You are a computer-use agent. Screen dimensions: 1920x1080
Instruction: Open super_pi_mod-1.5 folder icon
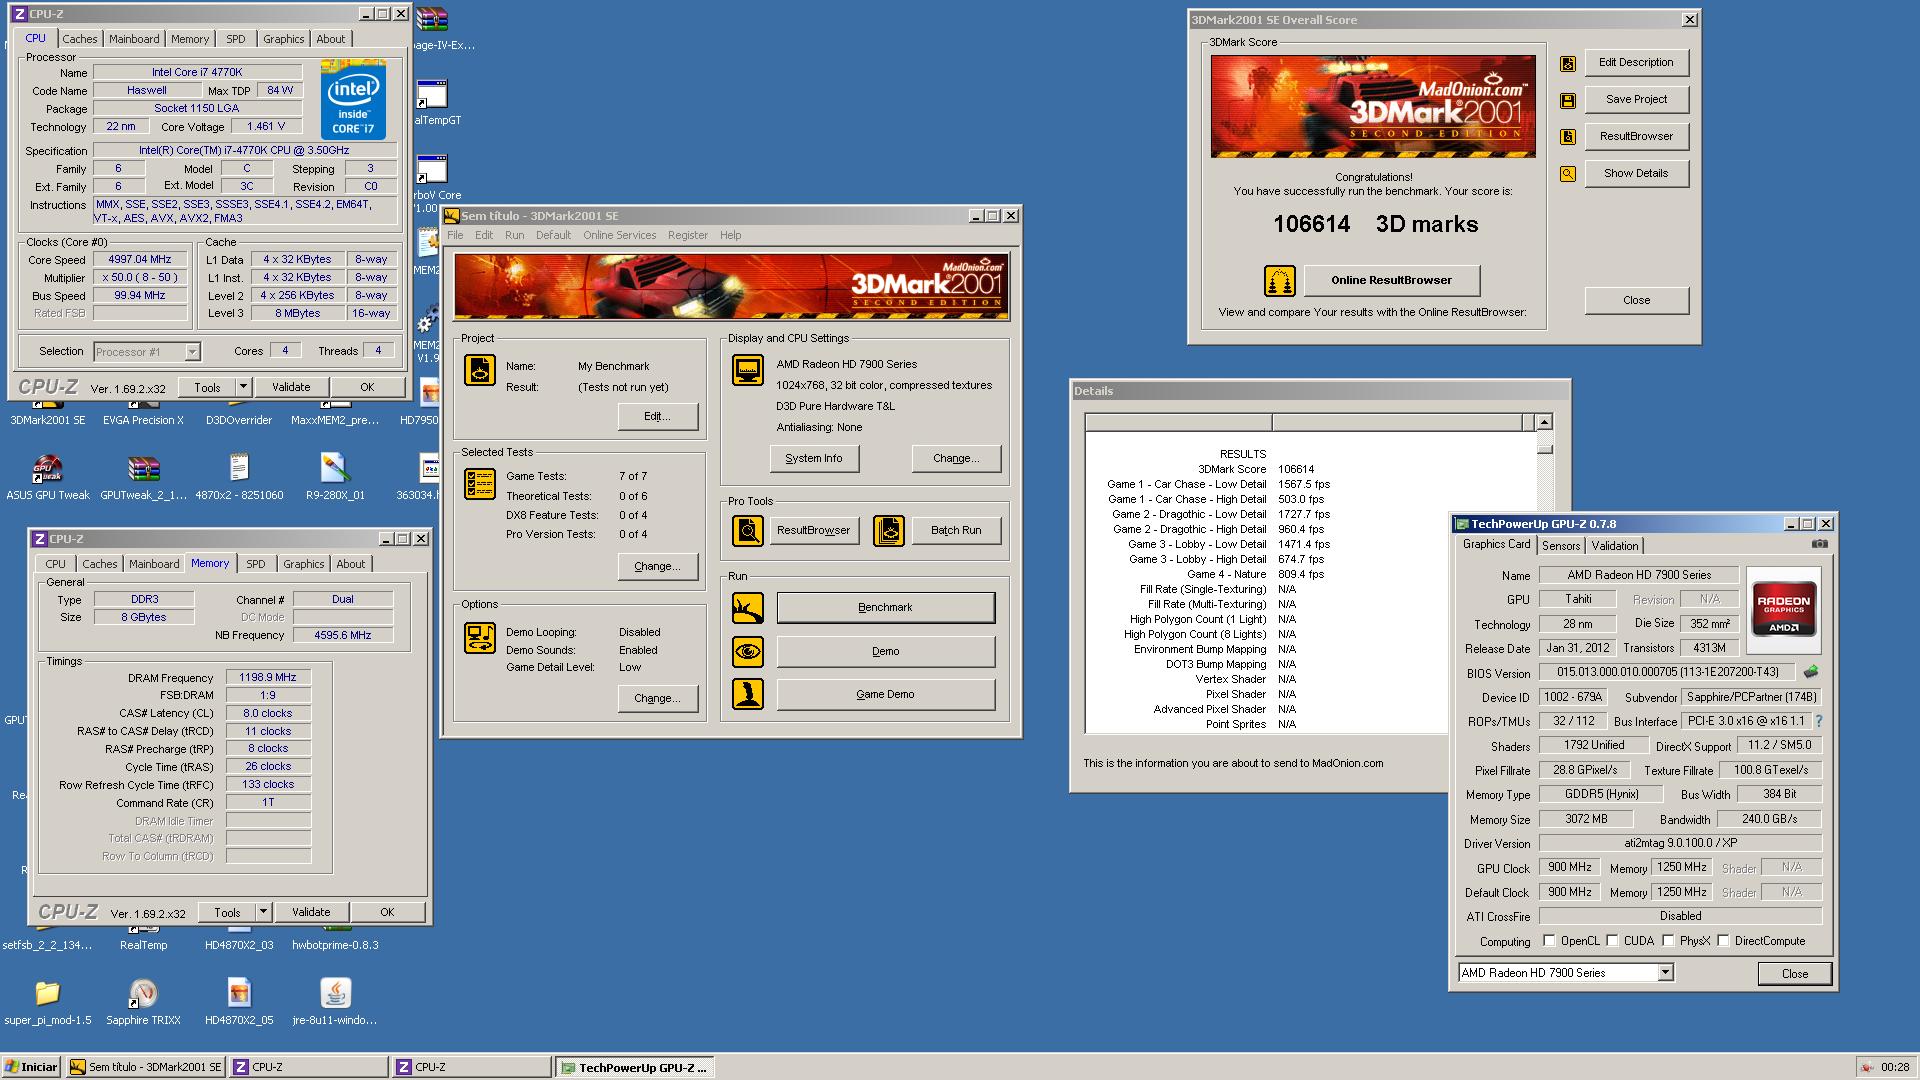[x=47, y=1001]
